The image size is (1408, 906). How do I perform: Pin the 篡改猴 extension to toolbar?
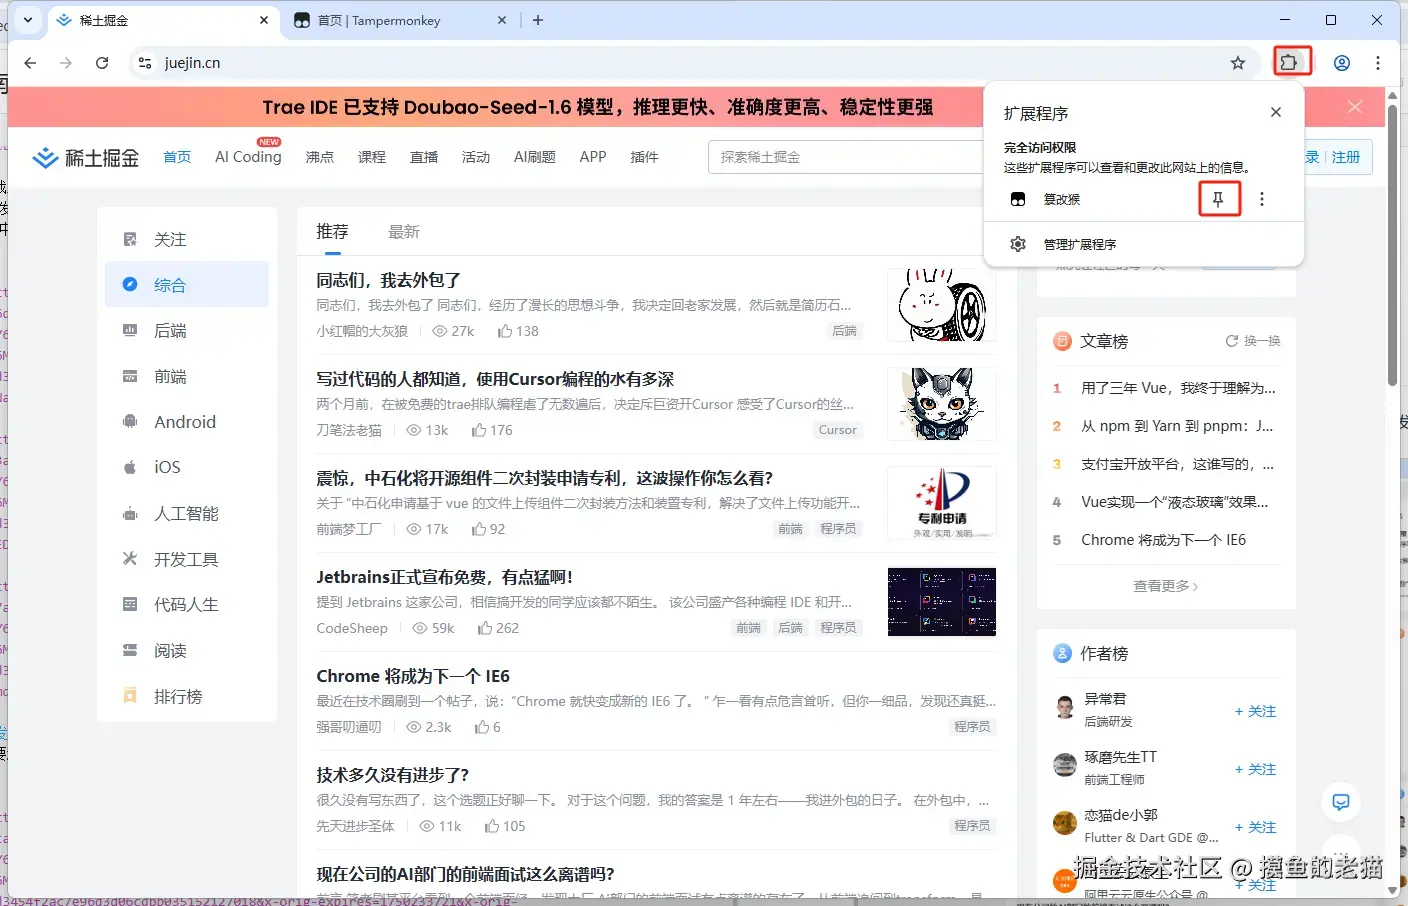click(x=1218, y=199)
